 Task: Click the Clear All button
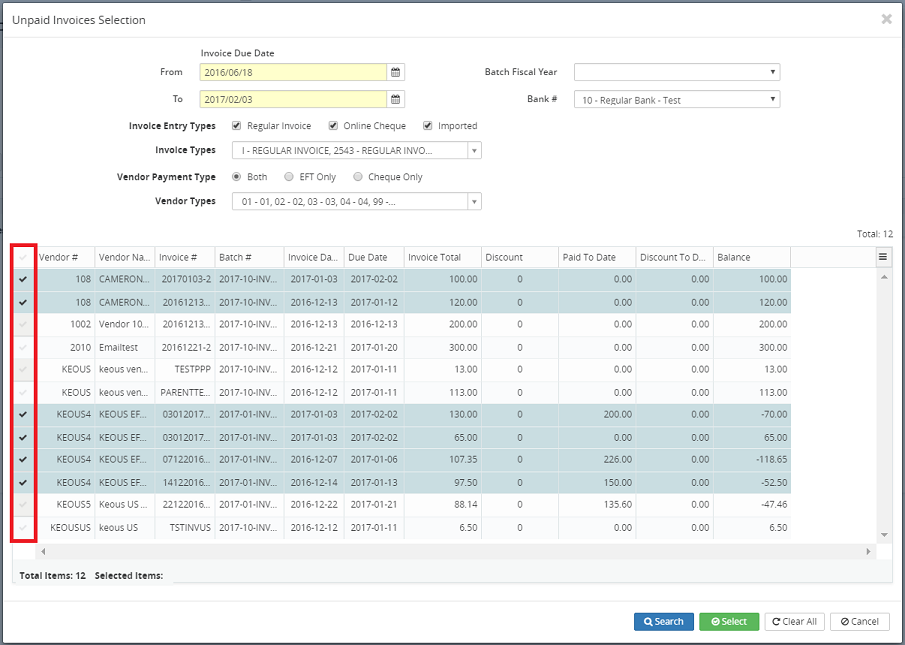pyautogui.click(x=793, y=621)
